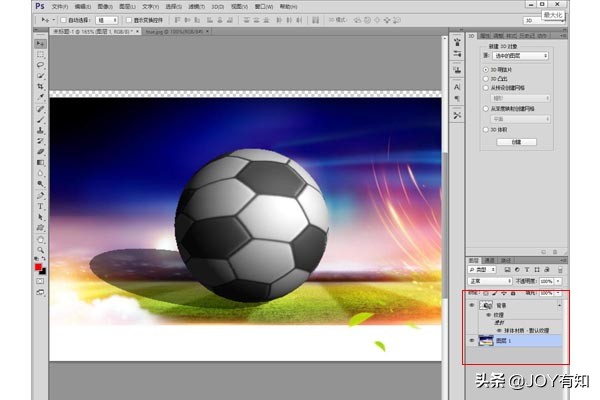Hide the 图层 1 layer eye
Viewport: 600px width, 400px height.
(471, 340)
